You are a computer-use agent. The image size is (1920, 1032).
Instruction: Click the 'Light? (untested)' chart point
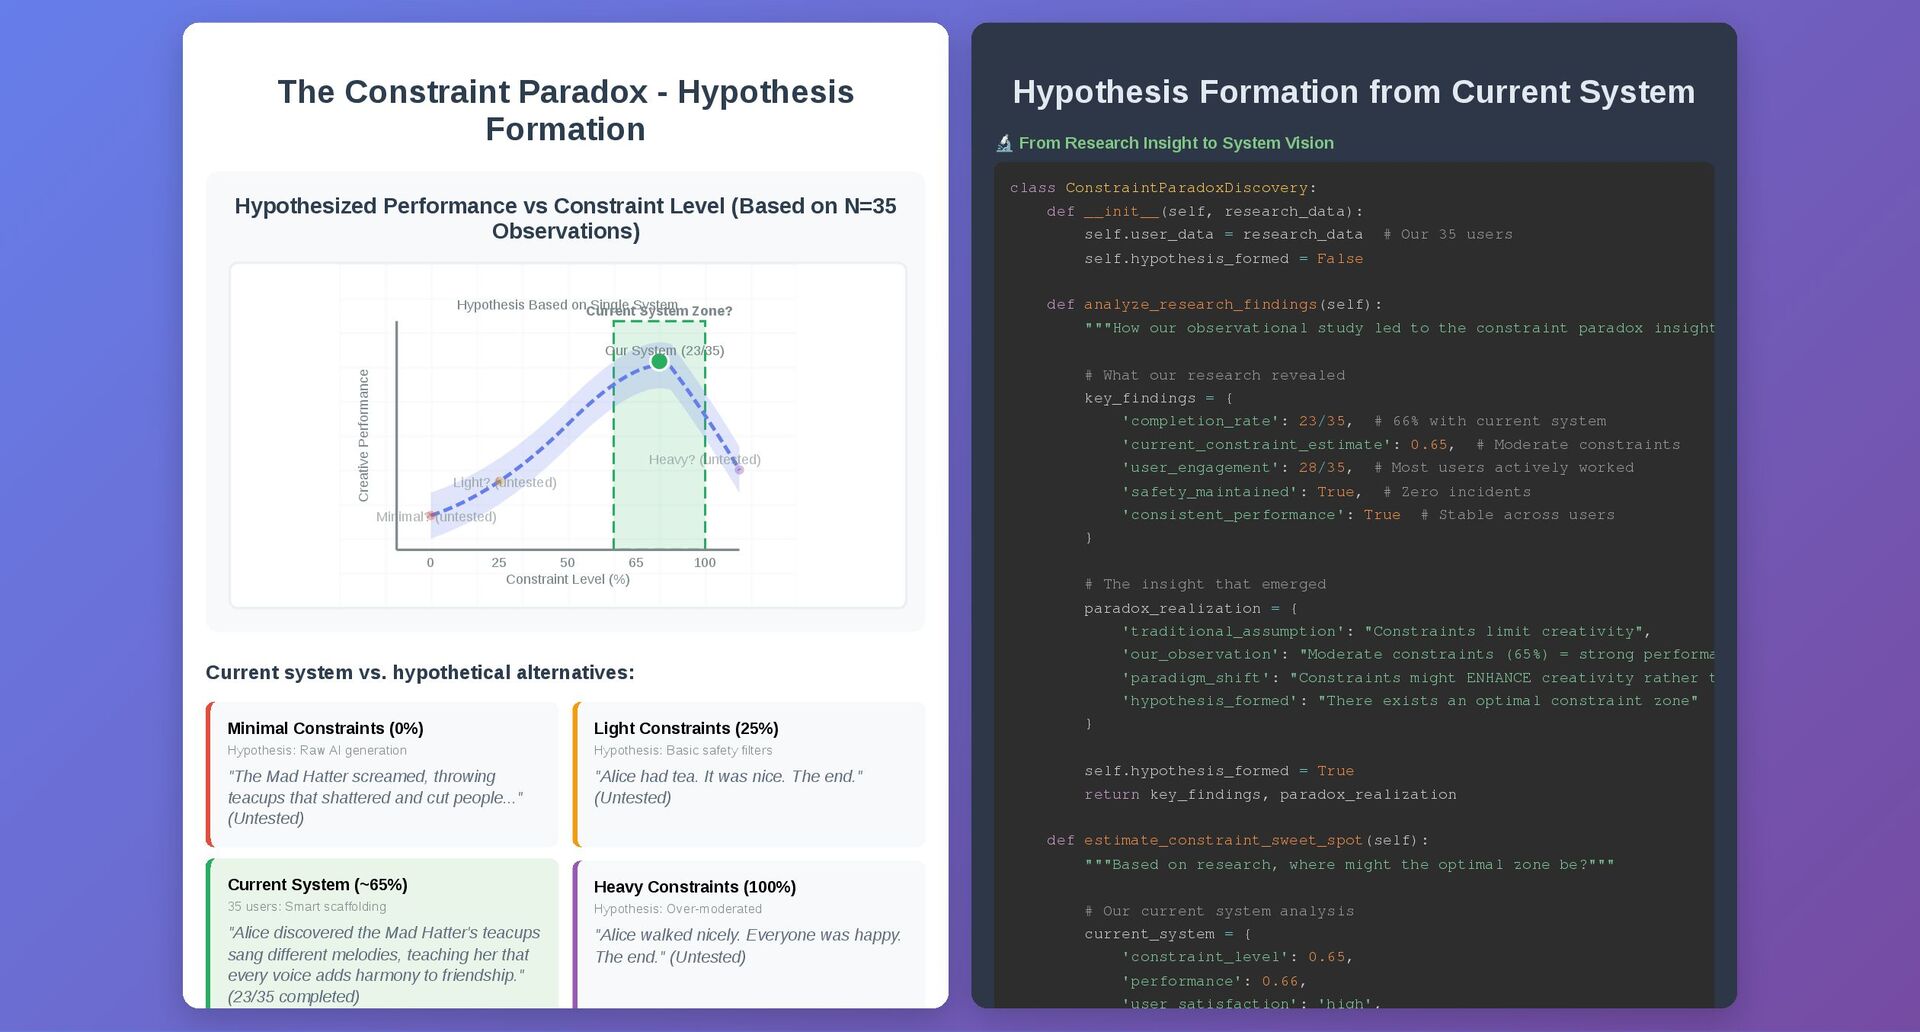coord(498,482)
